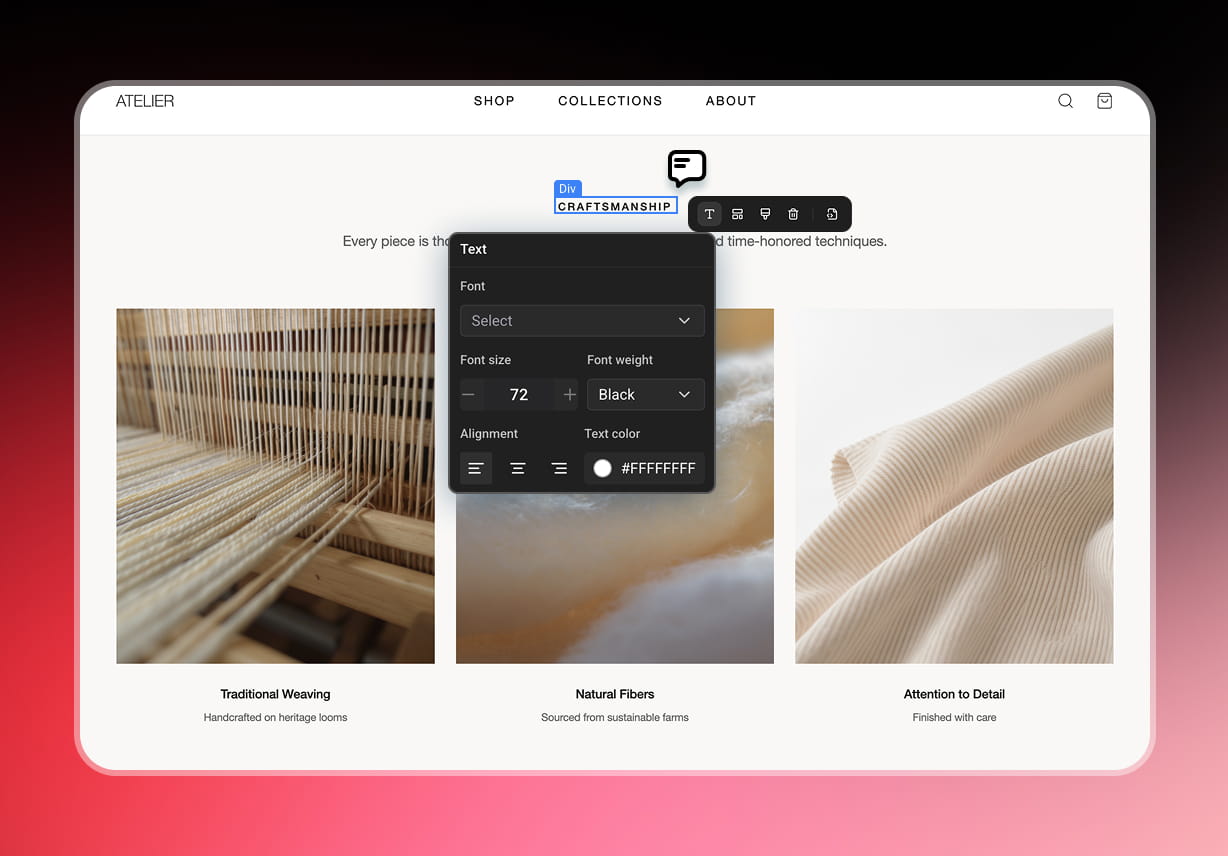Select the Natural Fibers title
Viewport: 1228px width, 856px height.
[615, 694]
